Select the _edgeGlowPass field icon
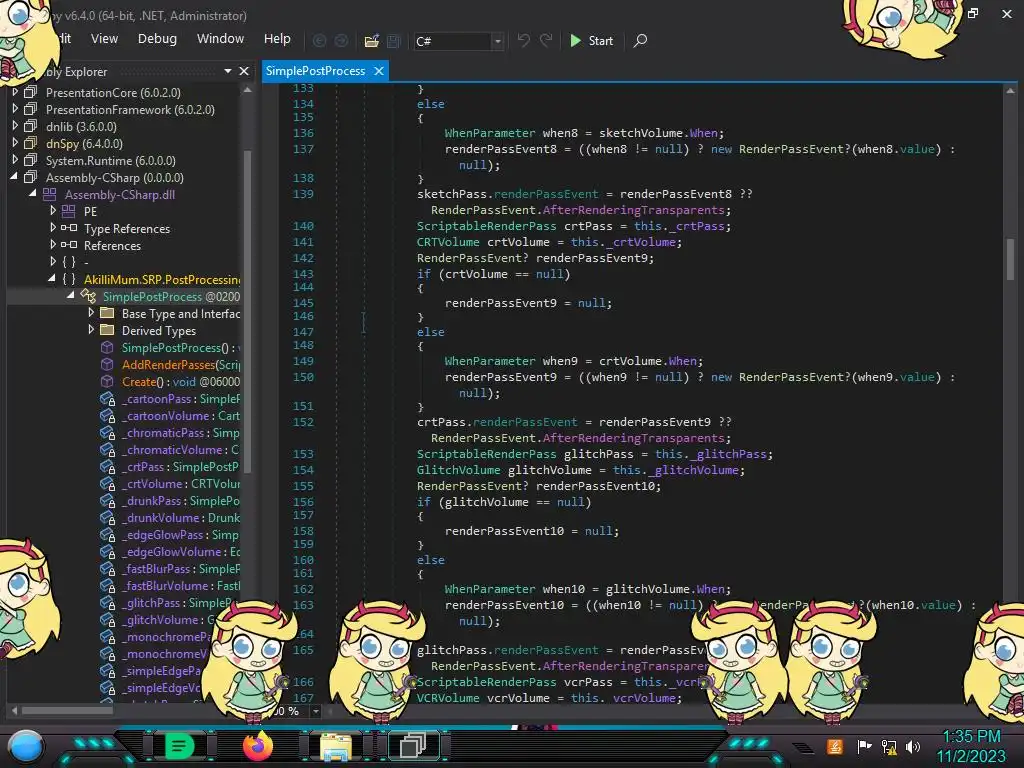 [x=107, y=534]
